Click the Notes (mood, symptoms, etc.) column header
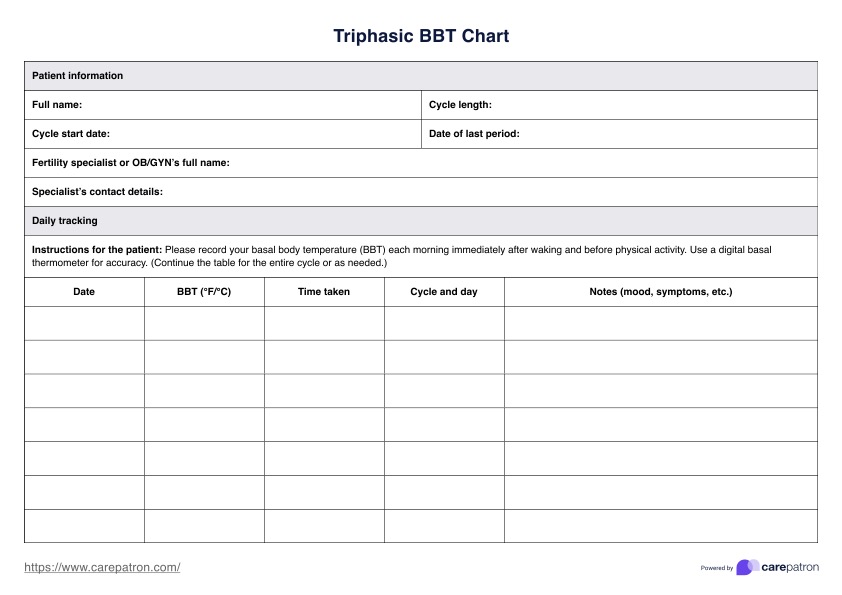 pyautogui.click(x=660, y=292)
